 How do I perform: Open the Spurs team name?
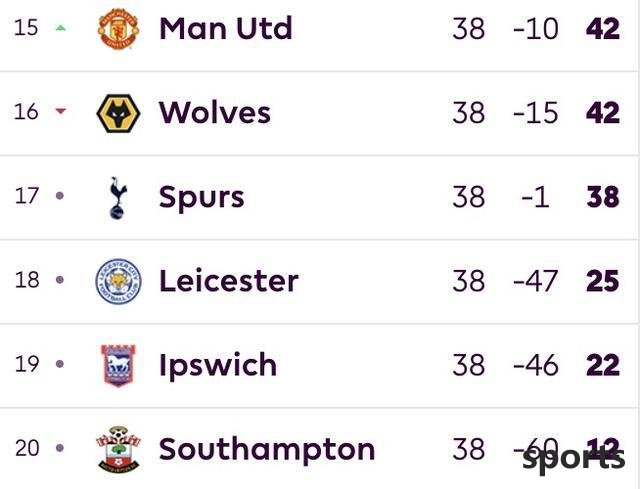(x=202, y=198)
